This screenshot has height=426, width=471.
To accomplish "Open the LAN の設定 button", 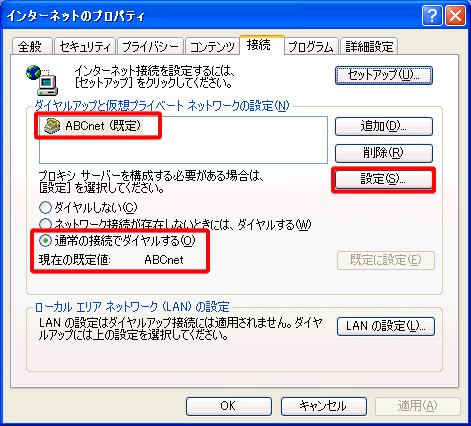I will [386, 326].
